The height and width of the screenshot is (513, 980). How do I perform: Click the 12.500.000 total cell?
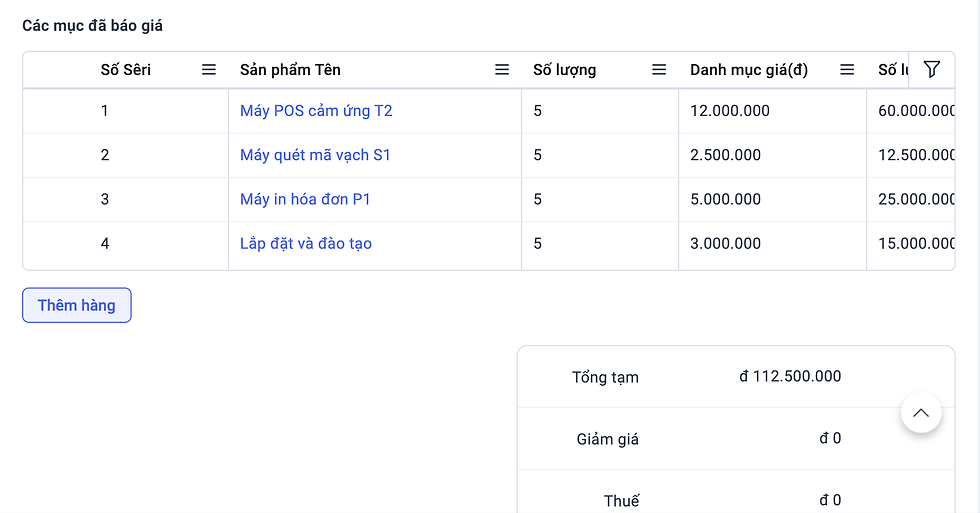[911, 155]
